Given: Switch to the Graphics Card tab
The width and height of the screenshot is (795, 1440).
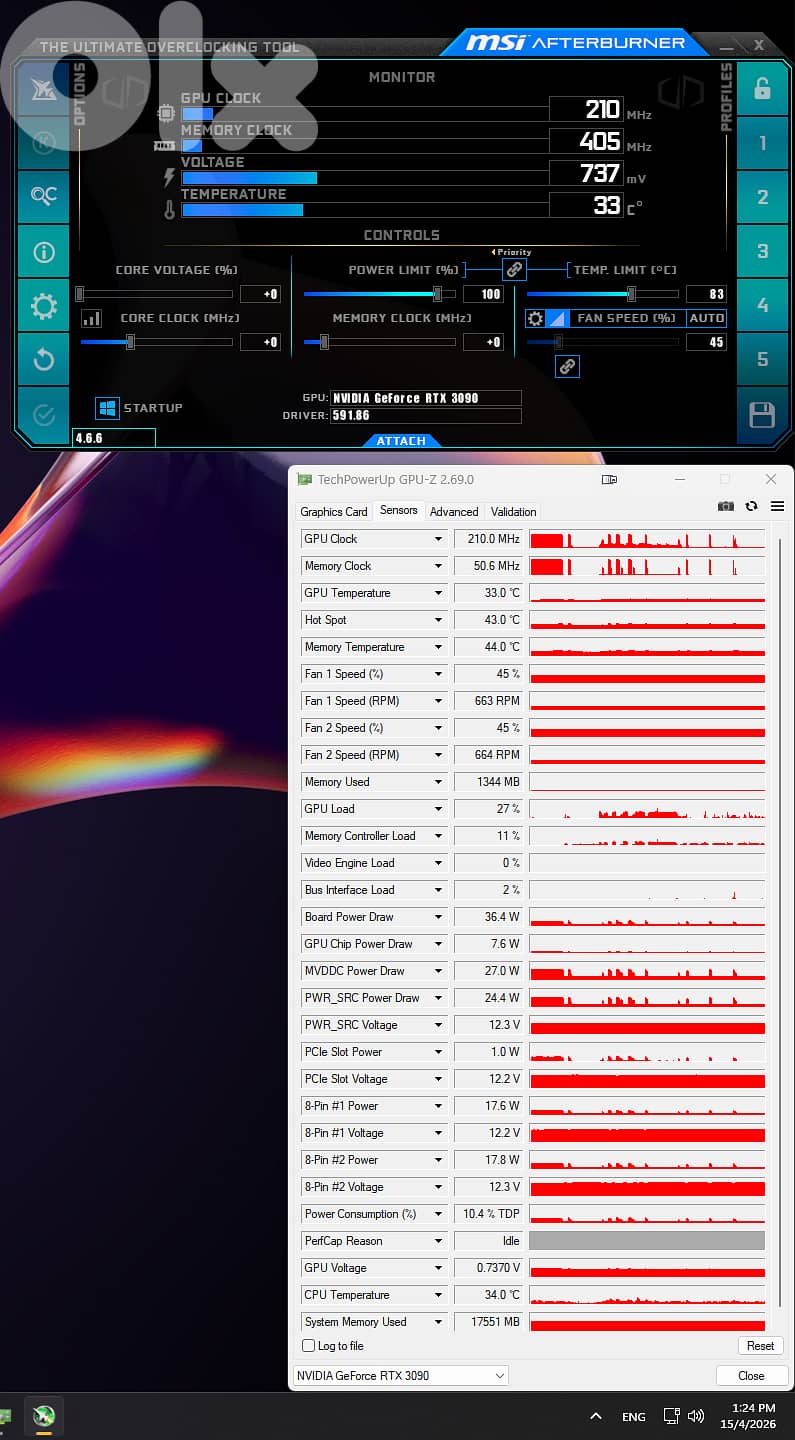Looking at the screenshot, I should [334, 512].
